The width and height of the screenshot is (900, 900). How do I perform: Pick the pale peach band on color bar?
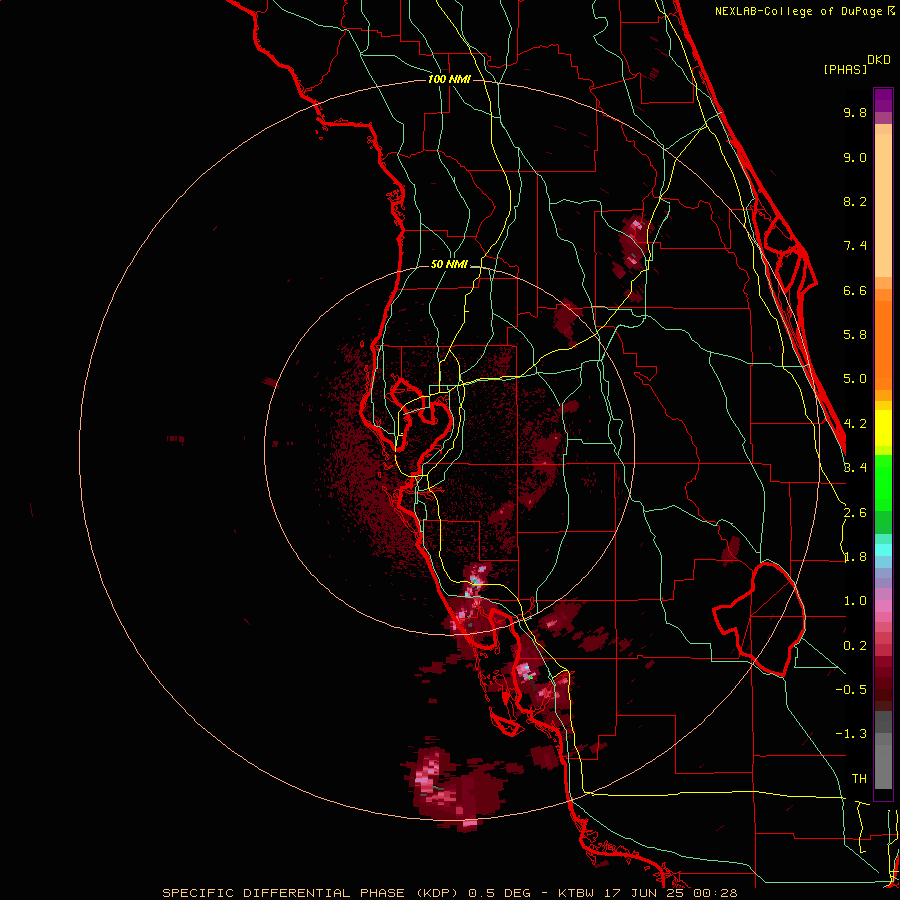coord(883,205)
